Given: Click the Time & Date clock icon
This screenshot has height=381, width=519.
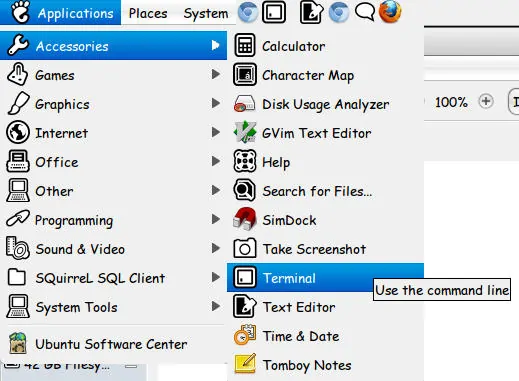Looking at the screenshot, I should (x=245, y=335).
